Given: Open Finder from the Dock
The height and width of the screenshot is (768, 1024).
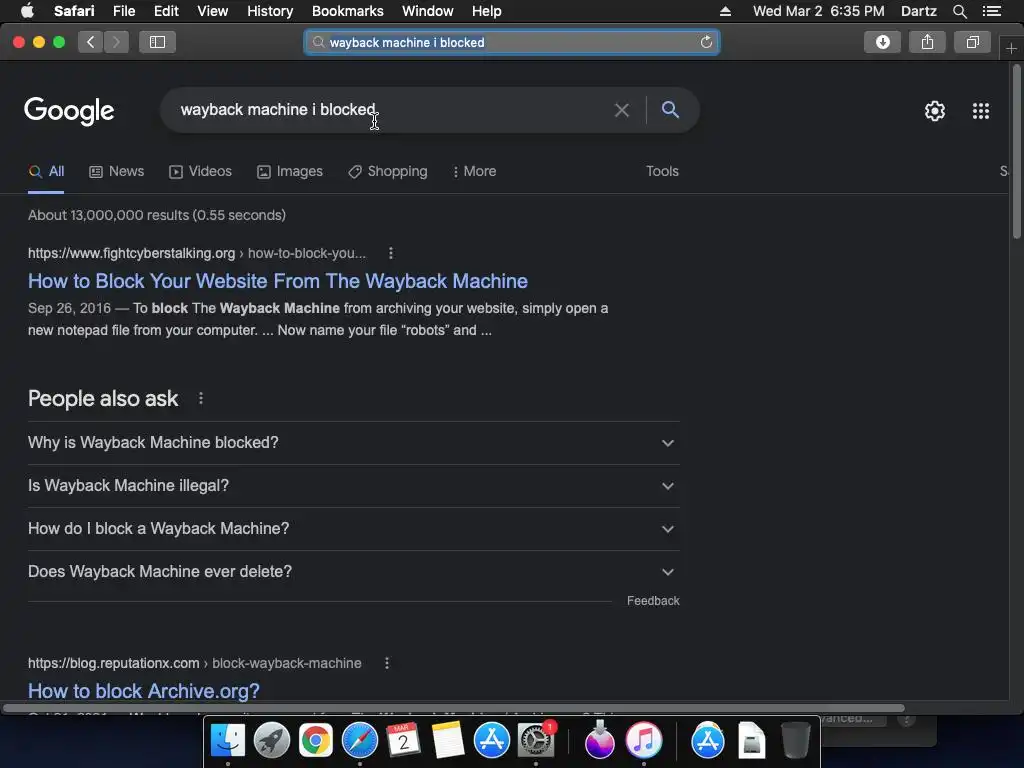Looking at the screenshot, I should (227, 741).
